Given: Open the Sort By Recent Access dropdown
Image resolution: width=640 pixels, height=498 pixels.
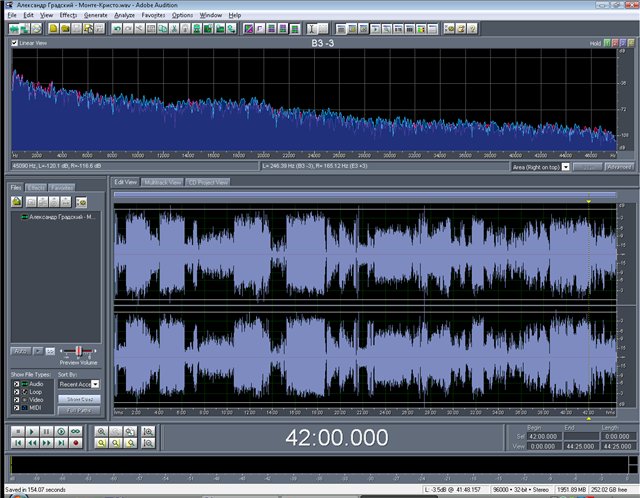Looking at the screenshot, I should 95,384.
